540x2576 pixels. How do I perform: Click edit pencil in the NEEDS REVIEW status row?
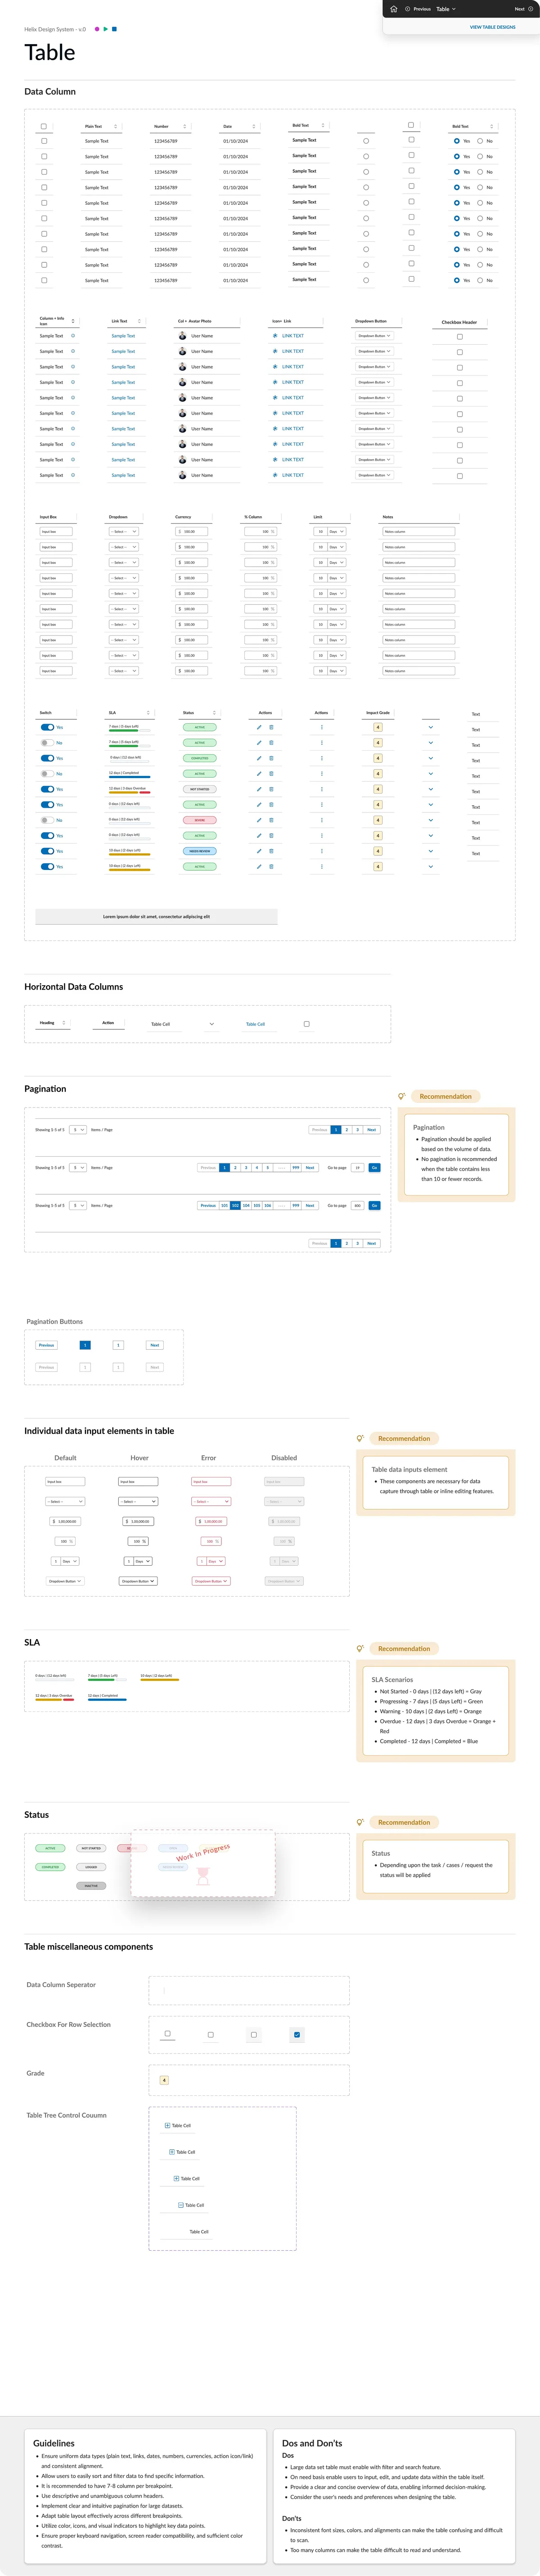point(259,851)
